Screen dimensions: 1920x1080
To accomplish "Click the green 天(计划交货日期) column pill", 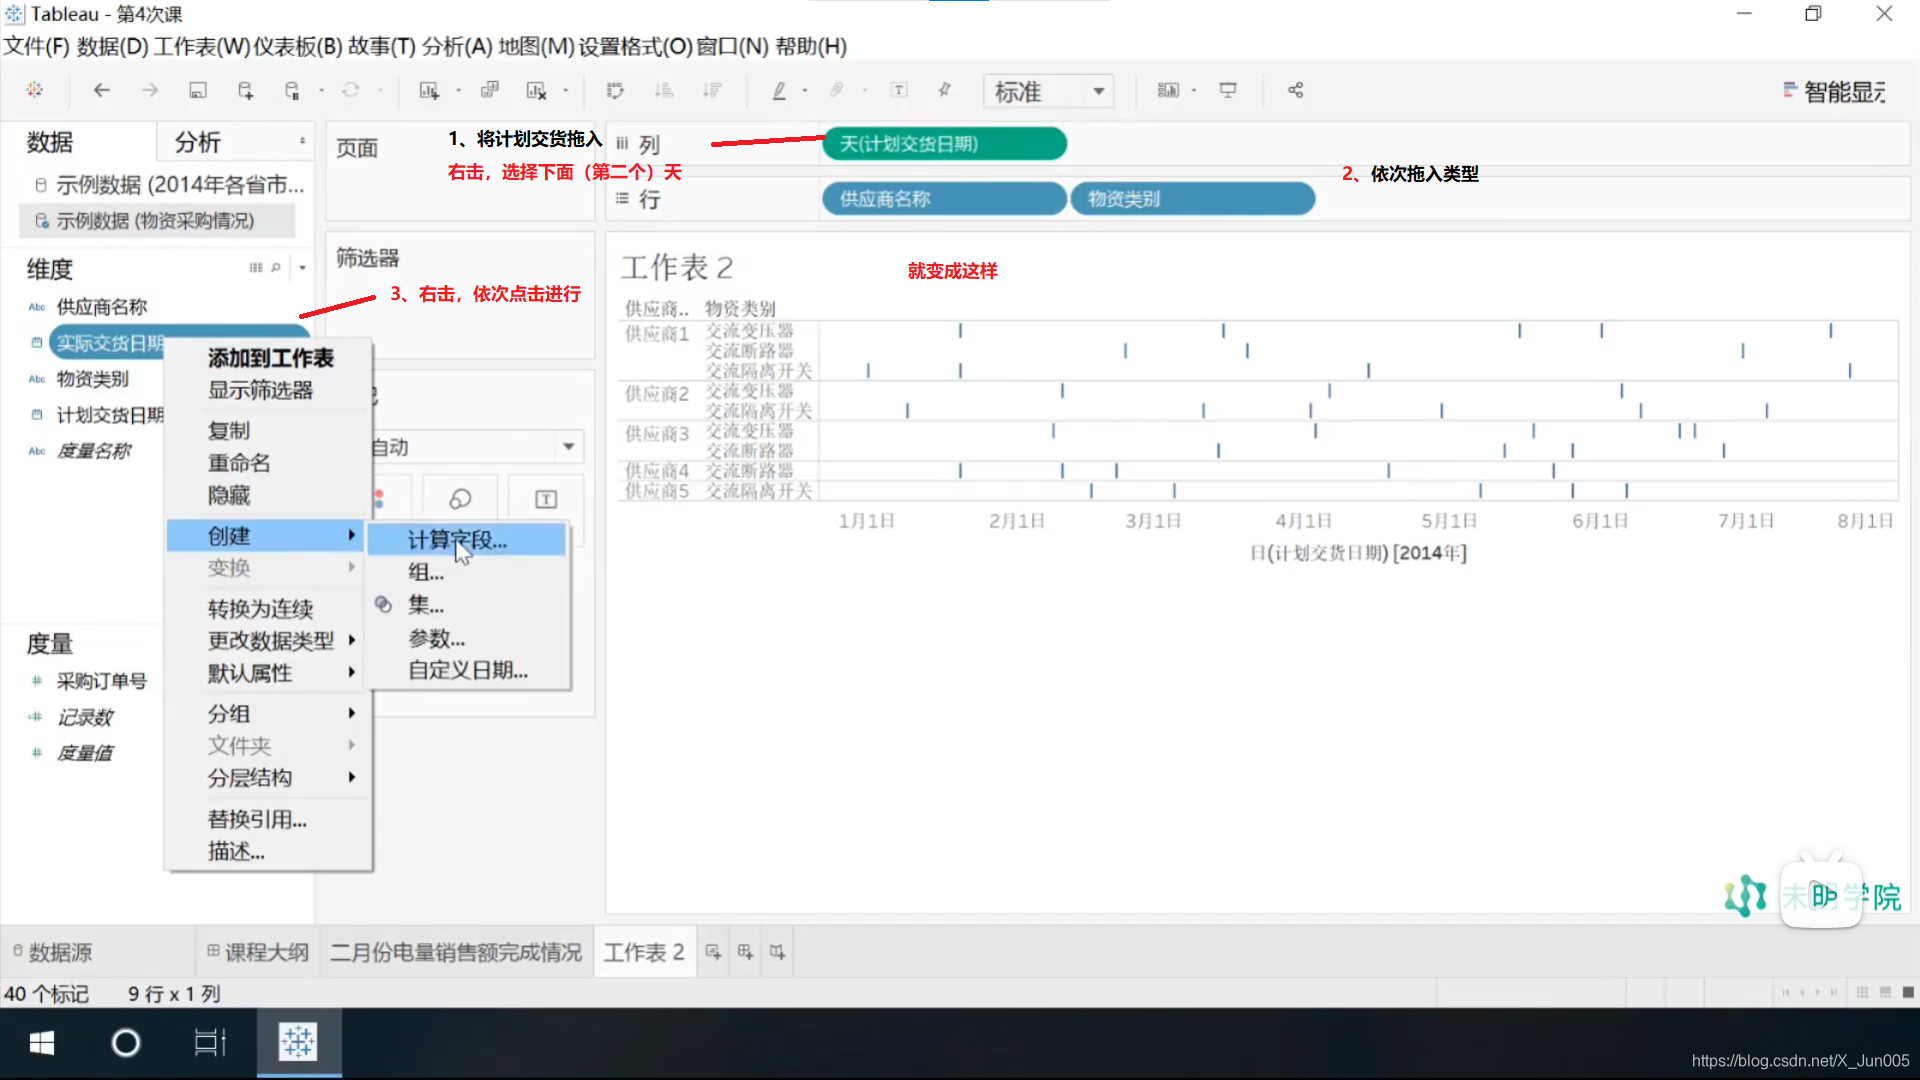I will (943, 143).
